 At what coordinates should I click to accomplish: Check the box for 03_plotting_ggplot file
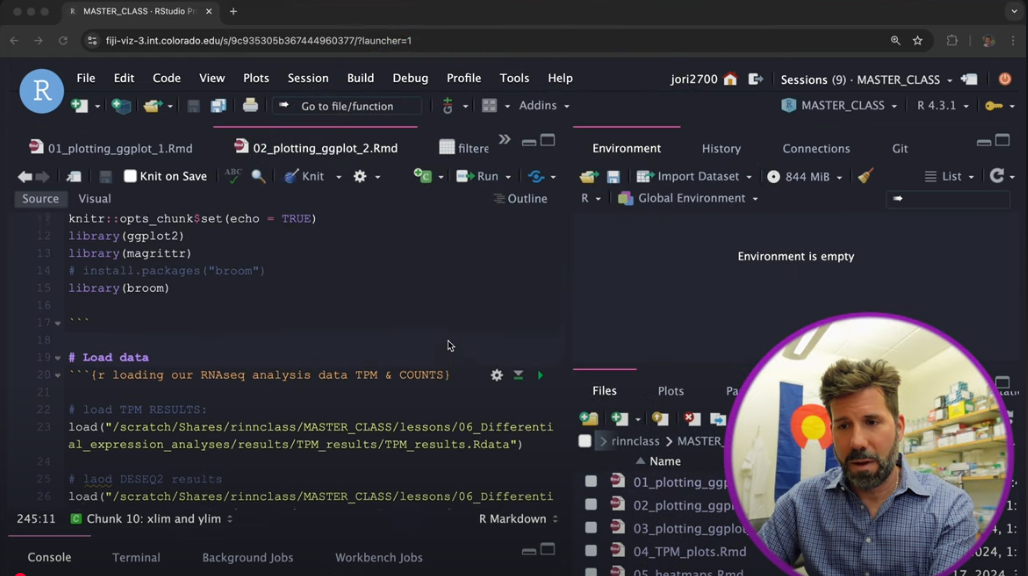591,528
